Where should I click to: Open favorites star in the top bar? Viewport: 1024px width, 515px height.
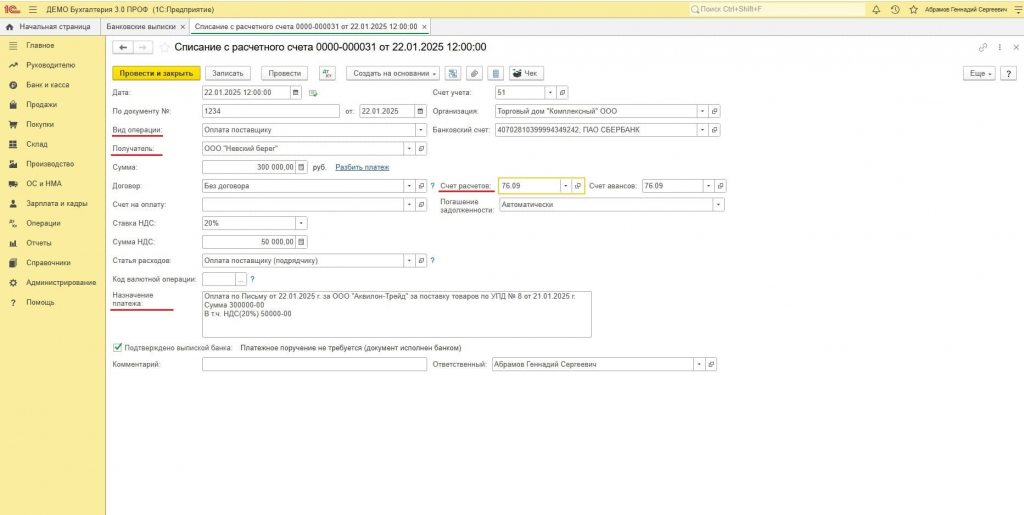[914, 10]
